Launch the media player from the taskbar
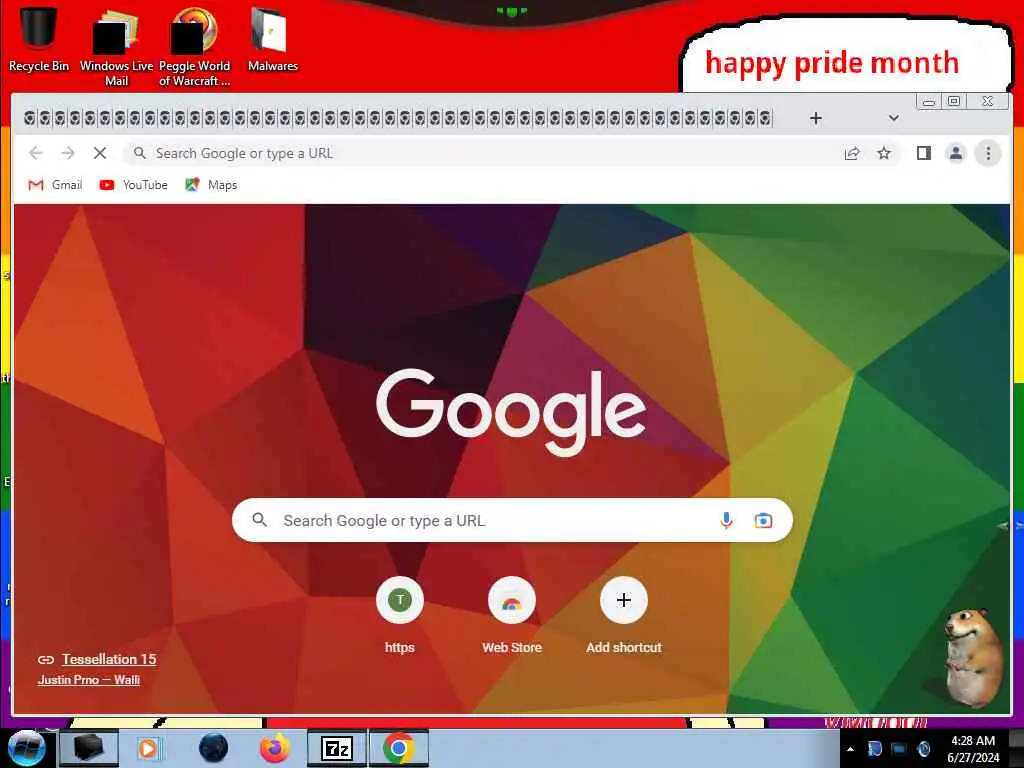This screenshot has width=1024, height=768. (148, 748)
